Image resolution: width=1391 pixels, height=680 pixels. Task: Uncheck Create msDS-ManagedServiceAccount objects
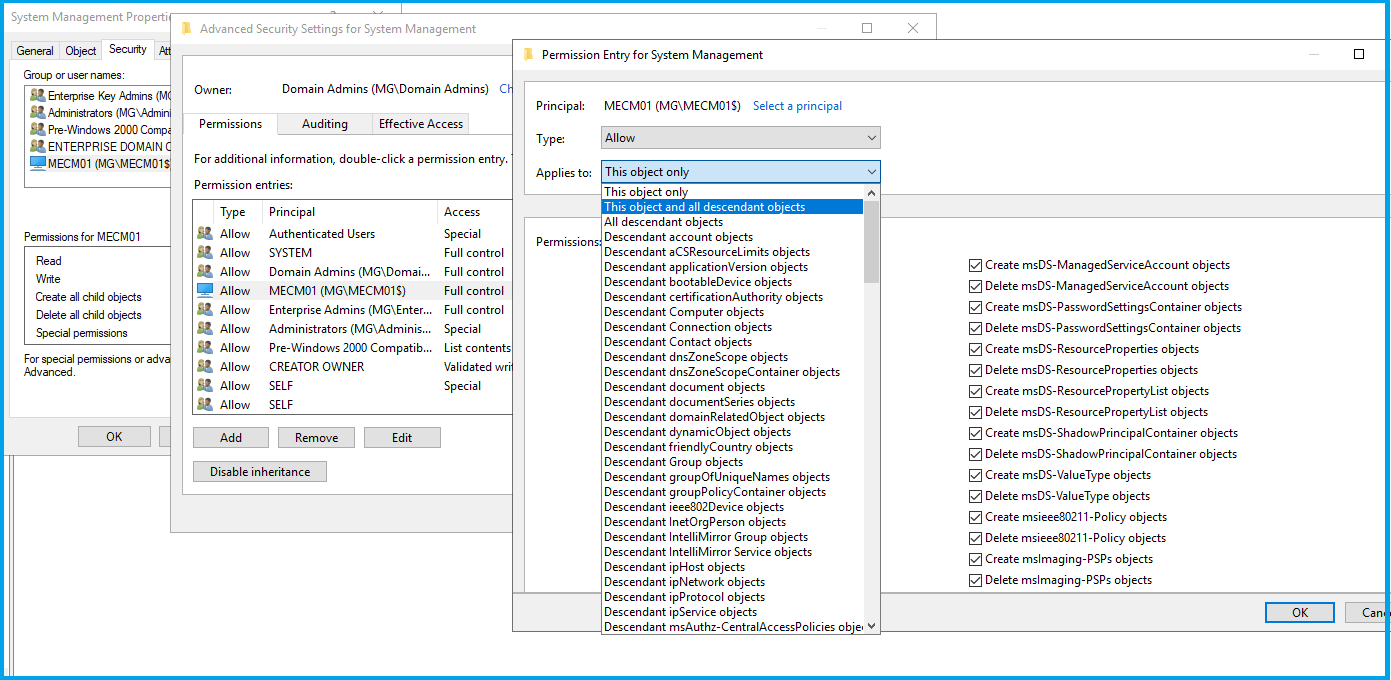pyautogui.click(x=975, y=266)
